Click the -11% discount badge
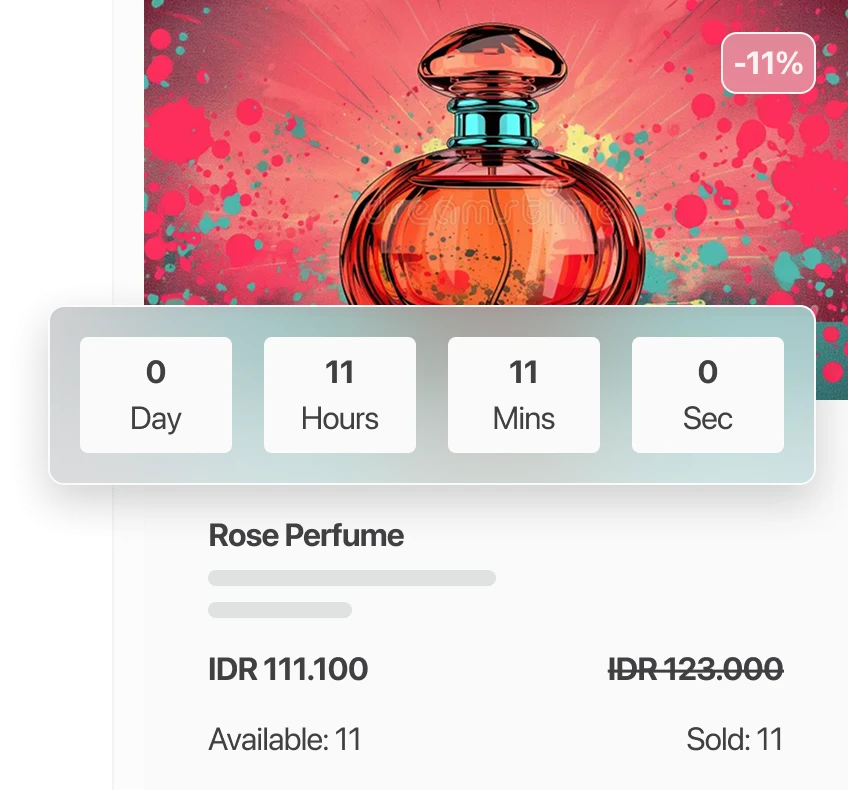The width and height of the screenshot is (848, 790). (x=768, y=63)
